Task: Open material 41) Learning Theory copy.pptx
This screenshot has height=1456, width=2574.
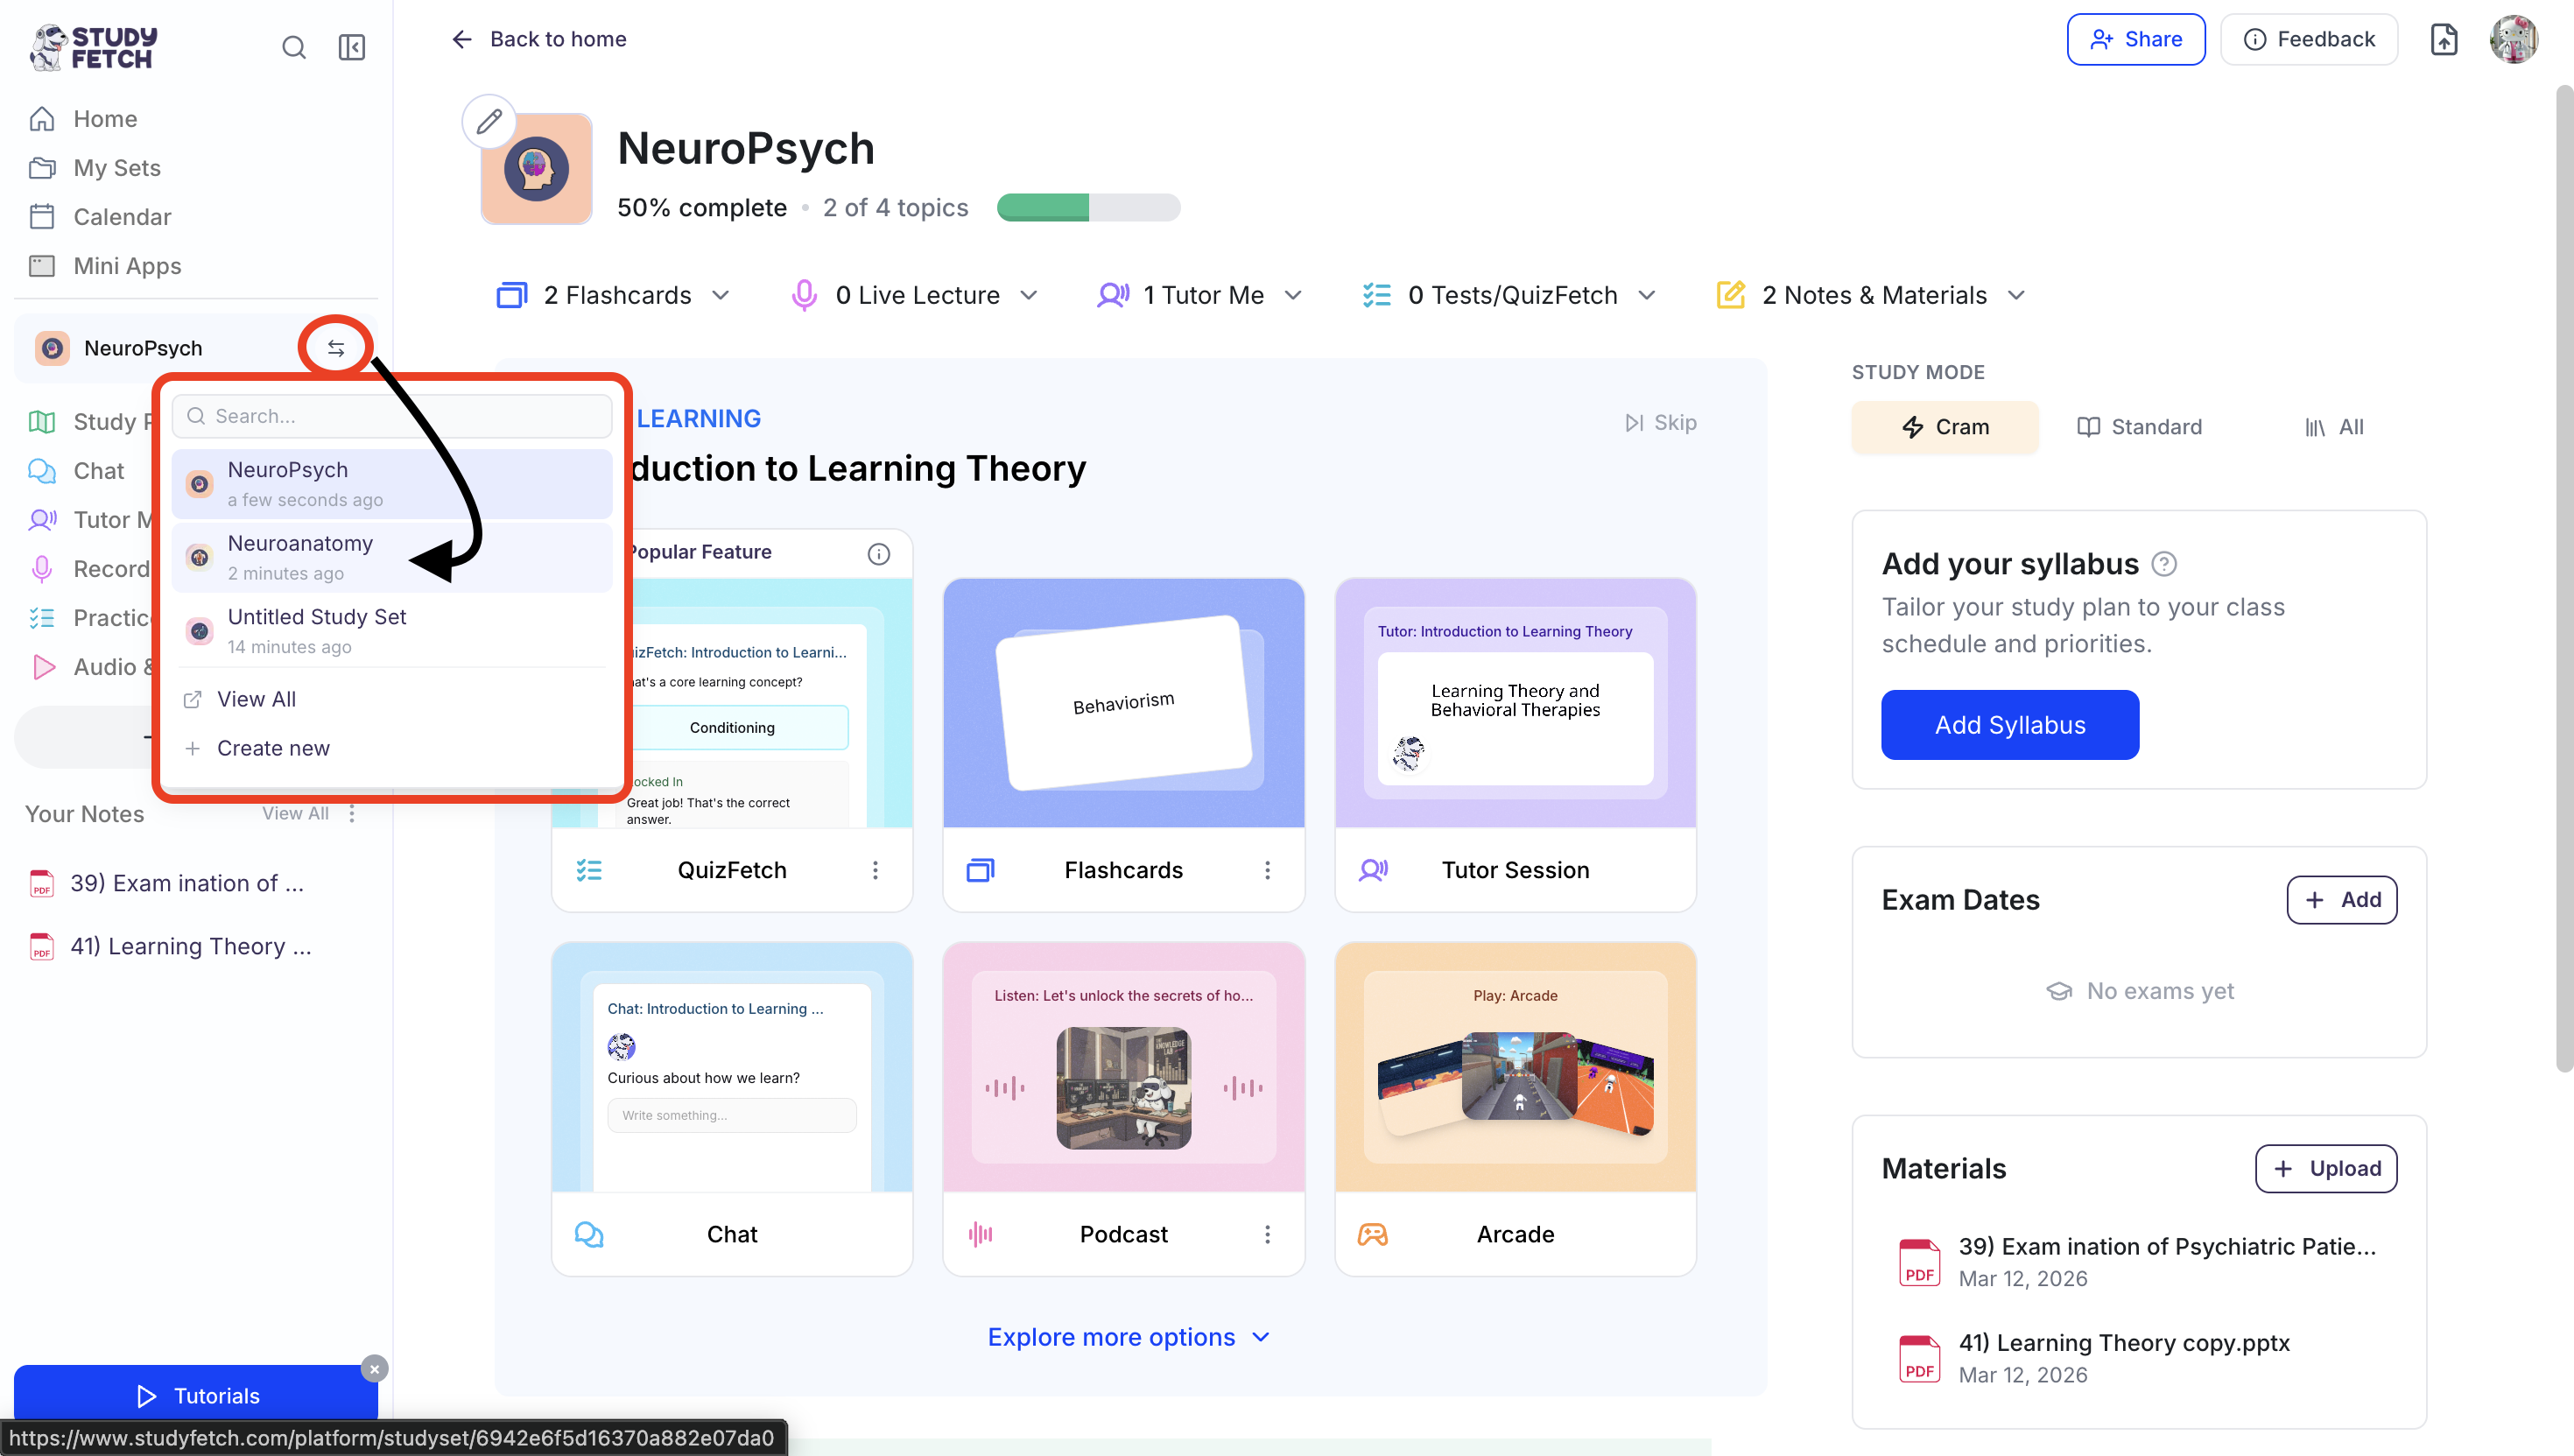Action: pyautogui.click(x=2096, y=1358)
